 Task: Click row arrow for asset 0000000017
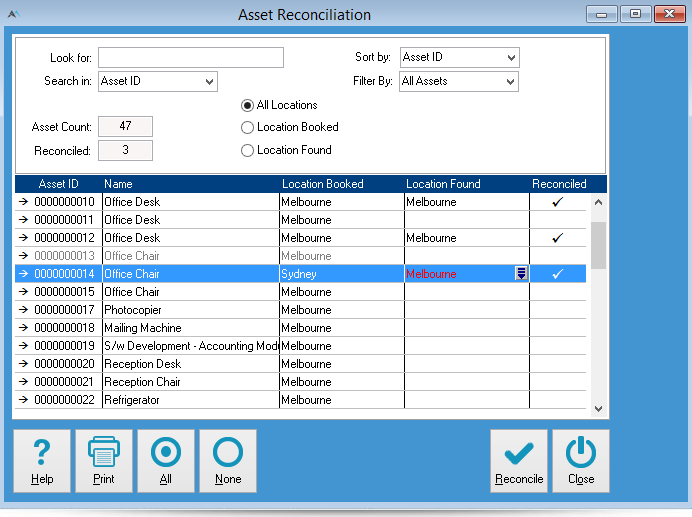point(23,310)
